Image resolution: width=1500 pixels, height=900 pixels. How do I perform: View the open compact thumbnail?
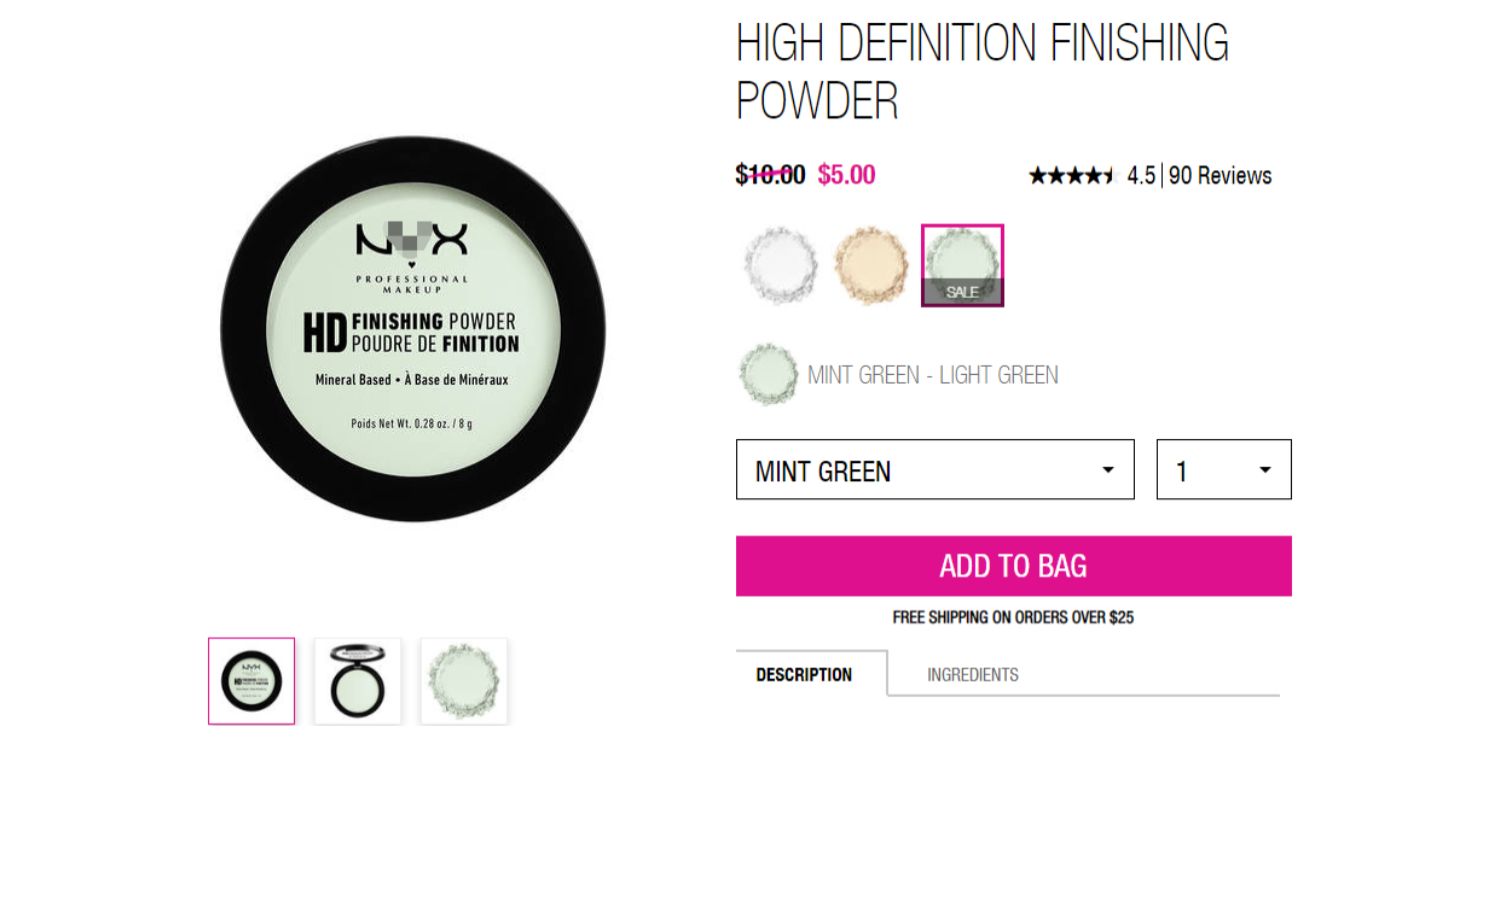pyautogui.click(x=357, y=681)
